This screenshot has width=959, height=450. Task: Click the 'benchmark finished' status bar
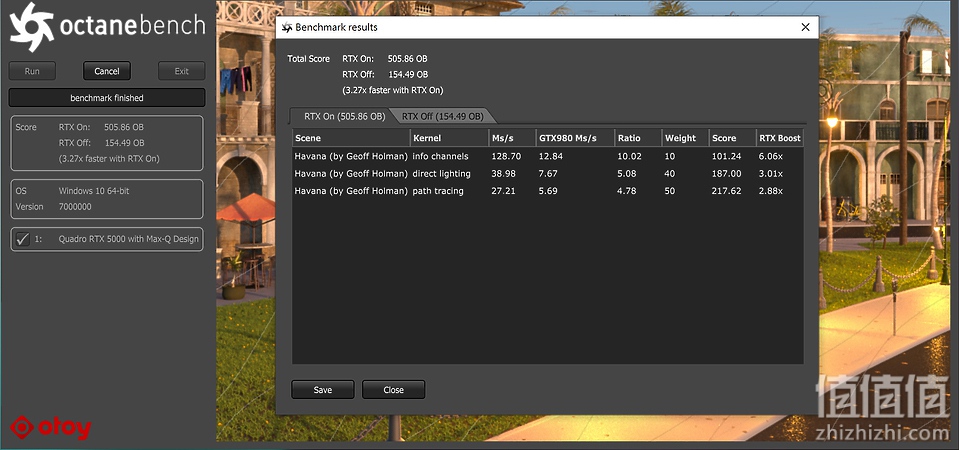(x=107, y=98)
